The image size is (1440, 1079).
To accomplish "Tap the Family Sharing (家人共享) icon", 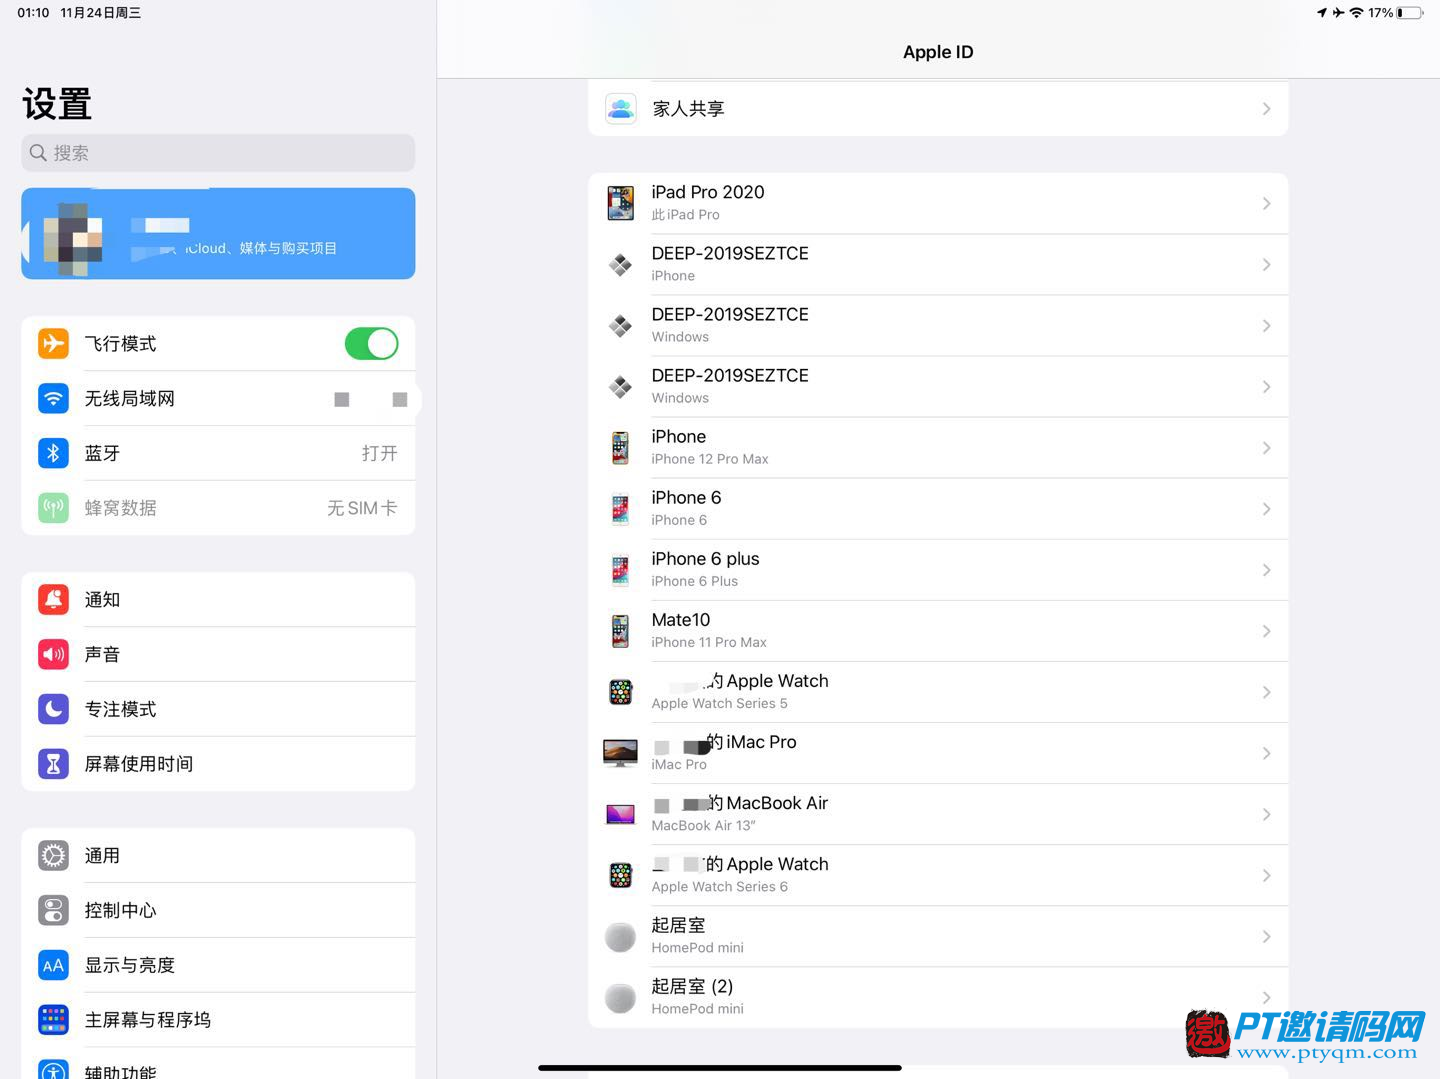I will click(621, 108).
